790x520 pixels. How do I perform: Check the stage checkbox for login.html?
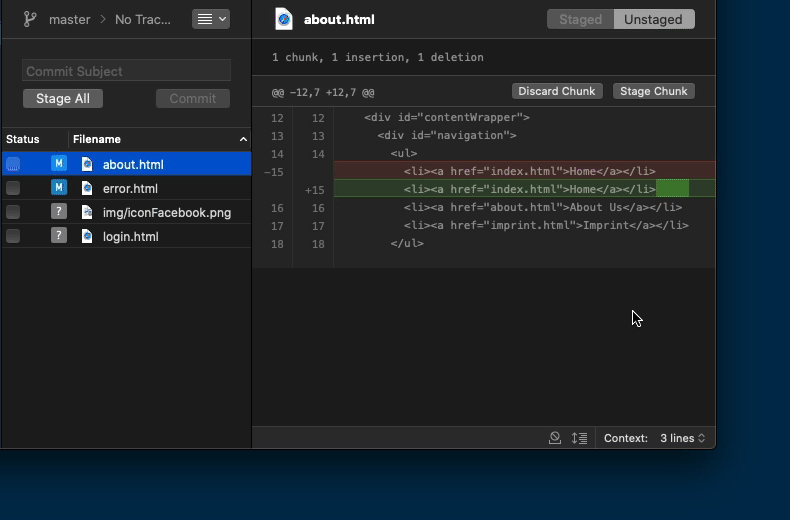pyautogui.click(x=13, y=236)
